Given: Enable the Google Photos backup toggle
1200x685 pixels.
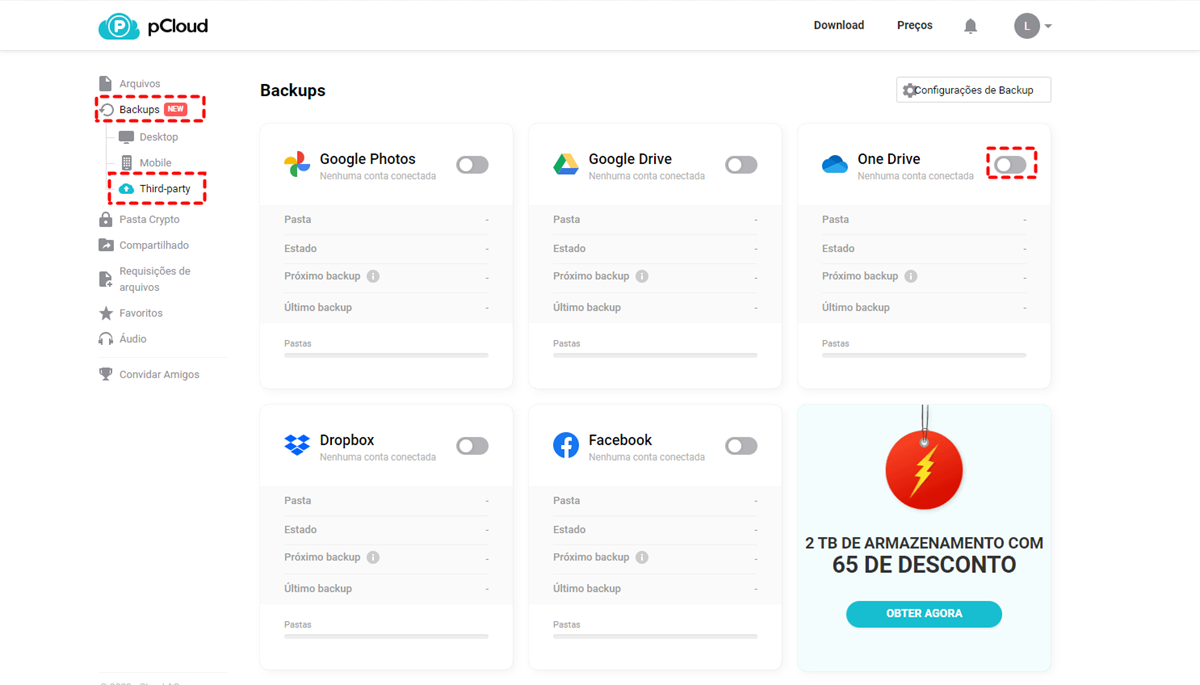Looking at the screenshot, I should pos(472,165).
